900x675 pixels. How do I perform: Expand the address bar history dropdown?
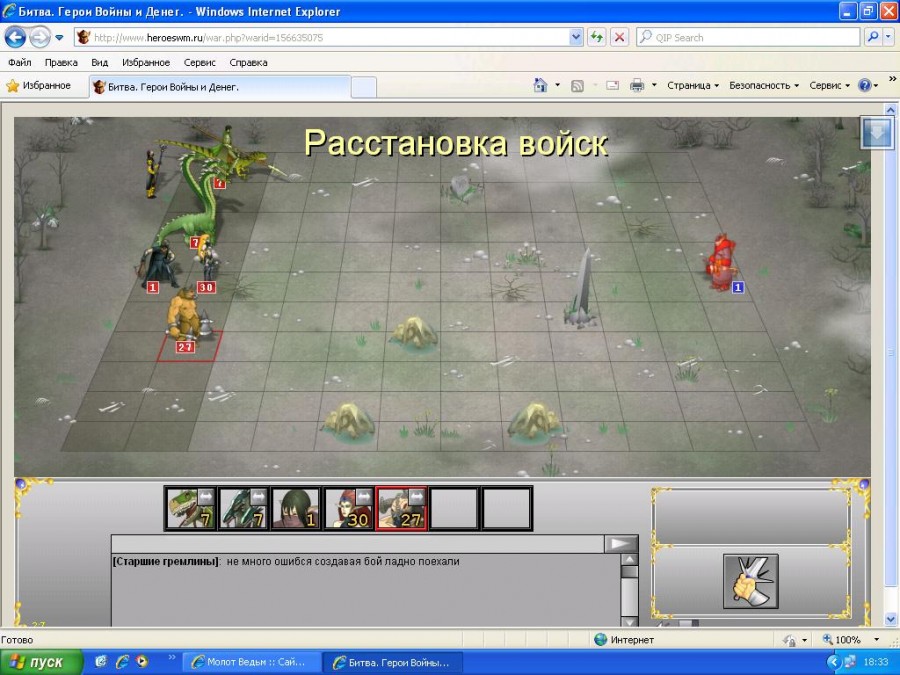point(576,38)
